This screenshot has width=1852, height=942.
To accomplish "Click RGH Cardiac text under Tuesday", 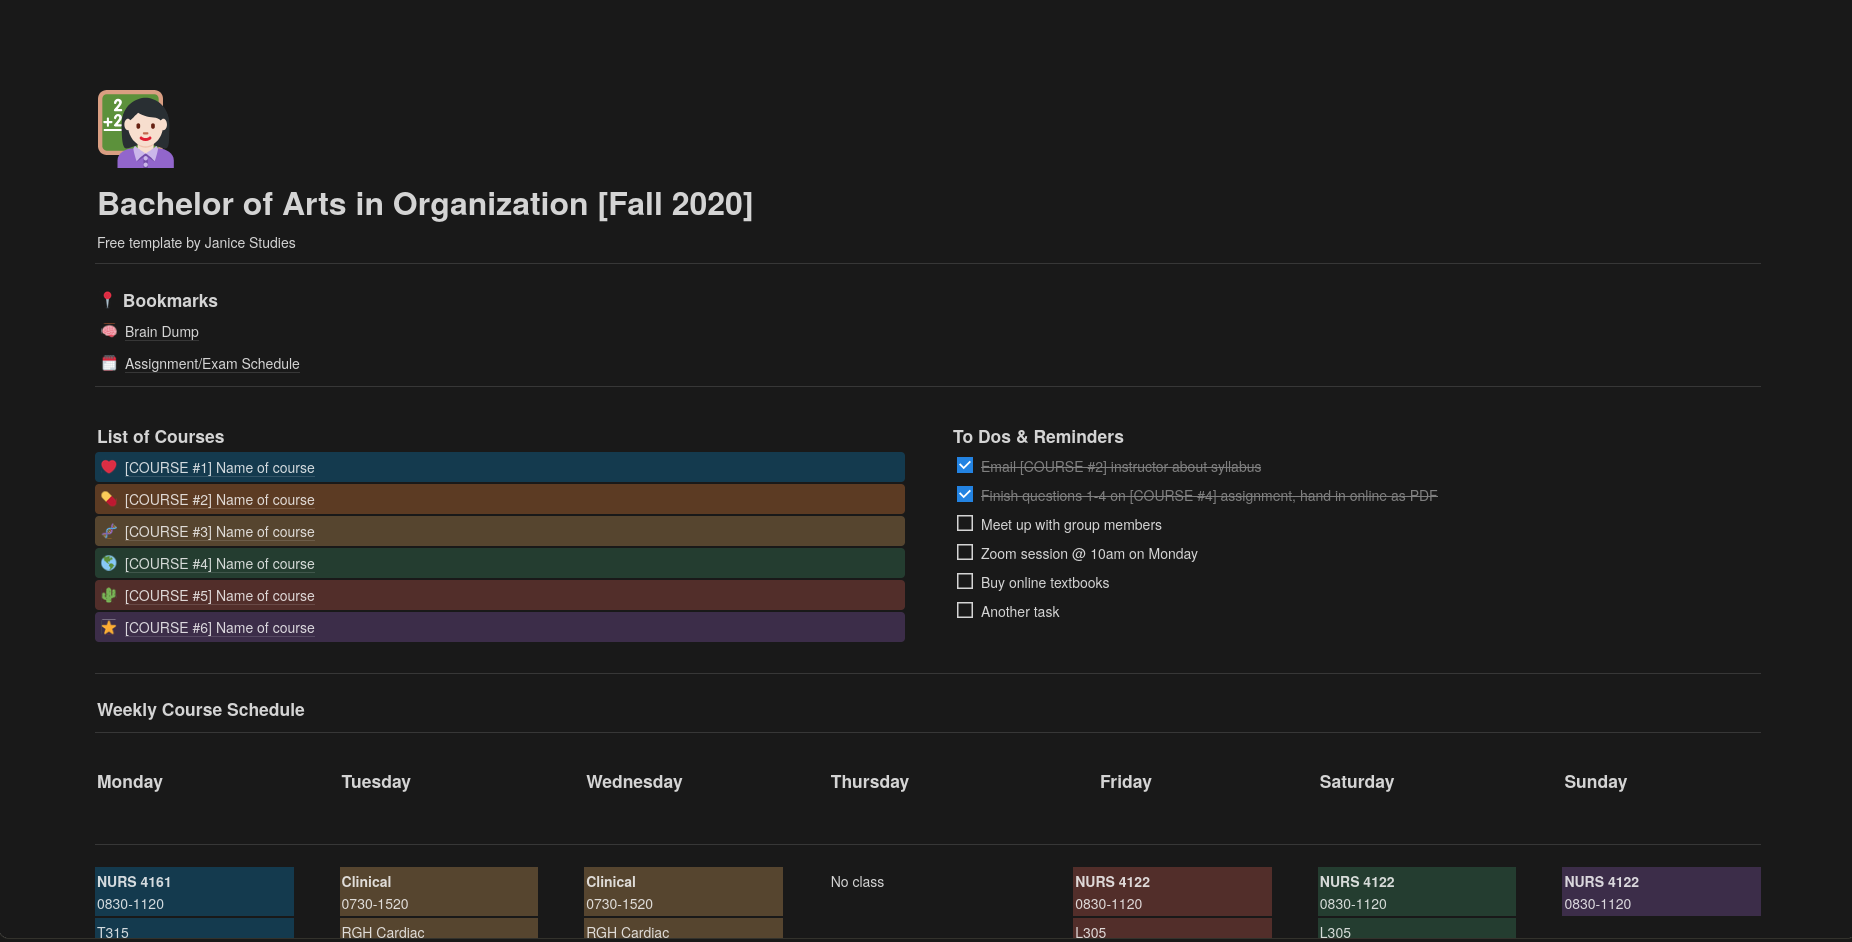I will click(x=383, y=932).
